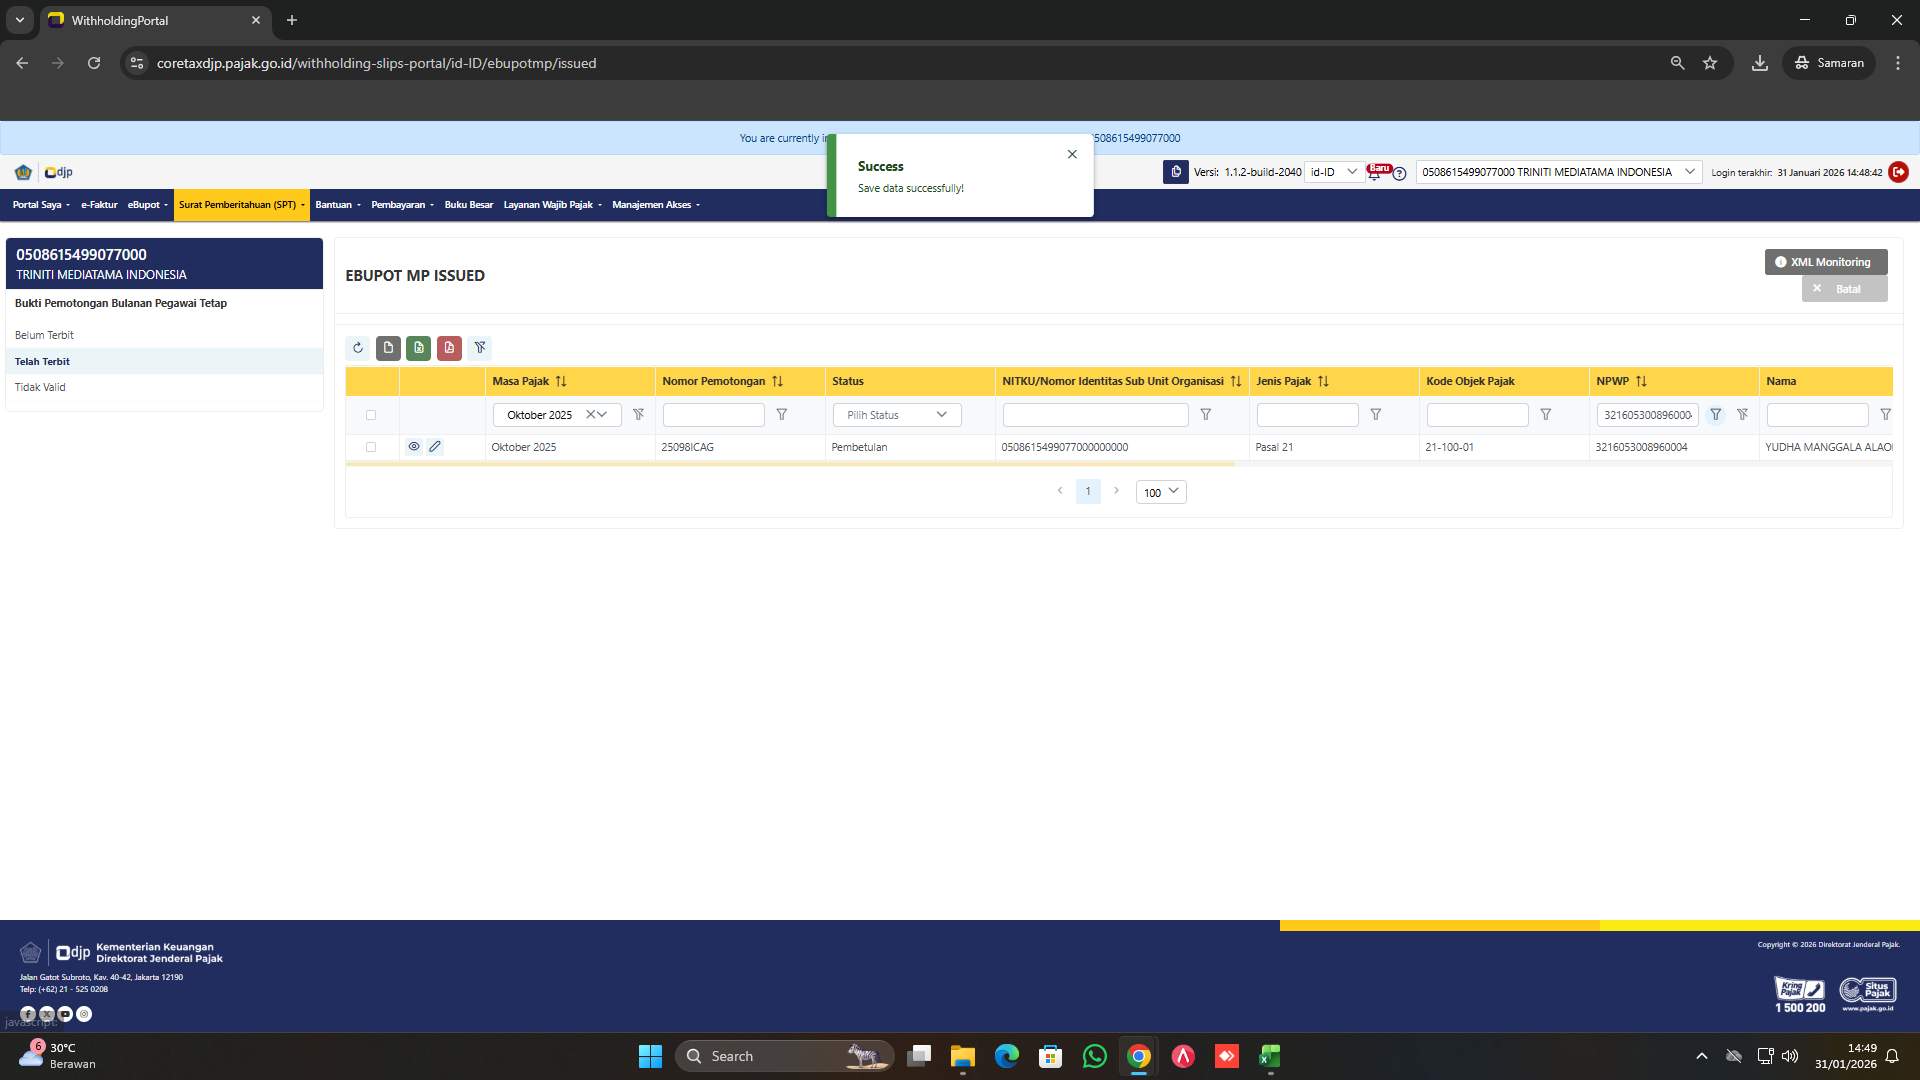Open the Manajemen Akses menu
Image resolution: width=1920 pixels, height=1080 pixels.
pos(654,205)
